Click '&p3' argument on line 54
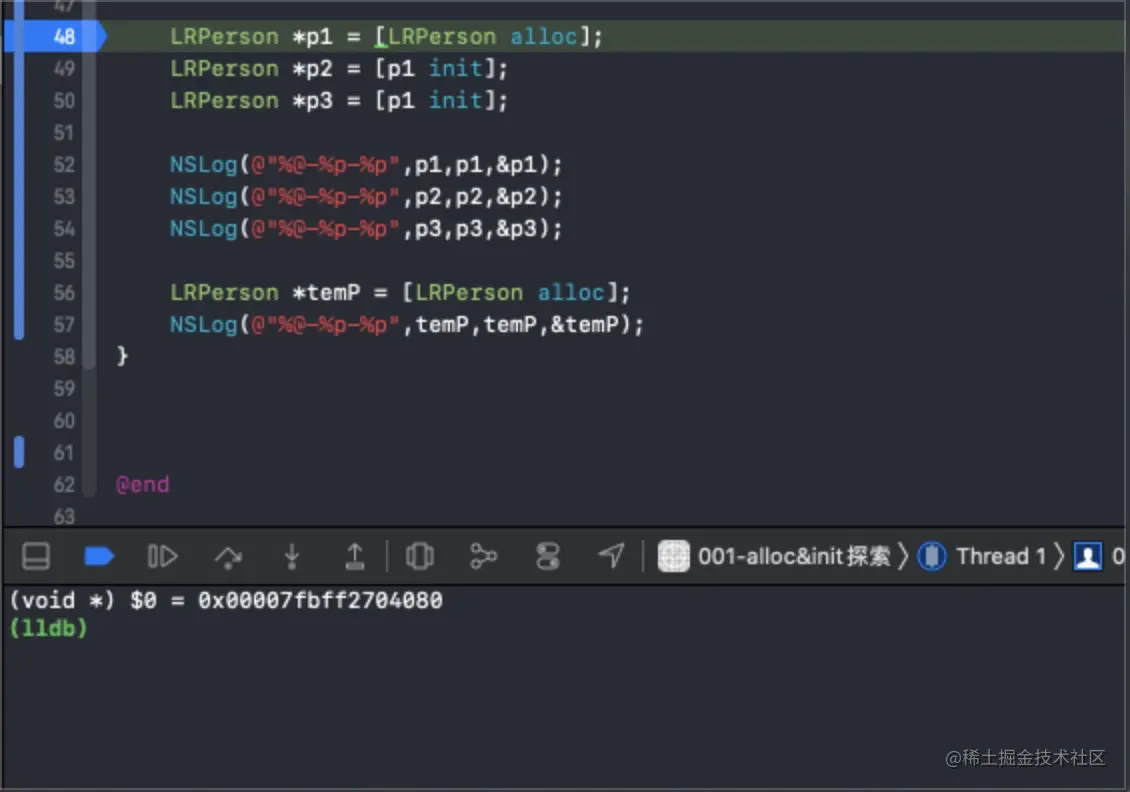Image resolution: width=1130 pixels, height=792 pixels. [517, 229]
